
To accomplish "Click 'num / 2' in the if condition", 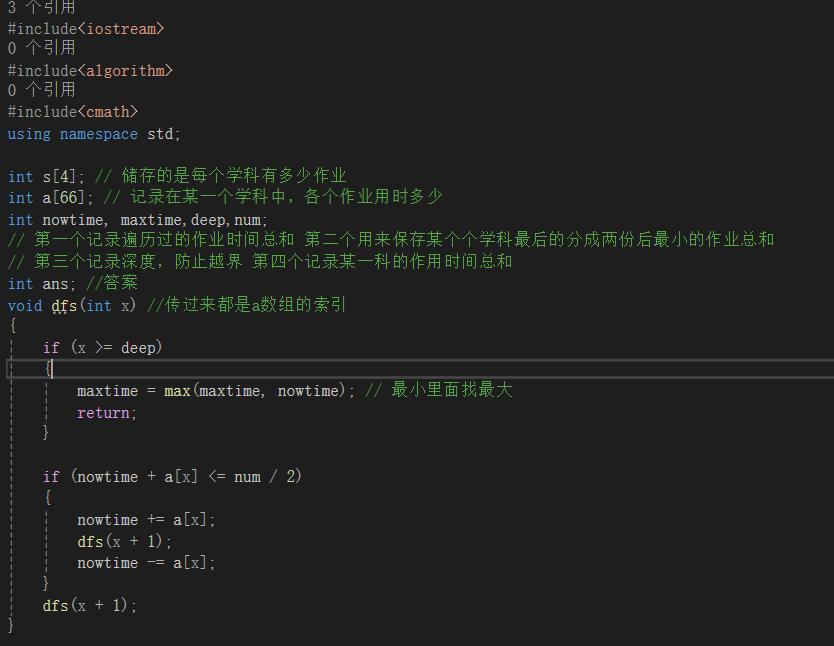I will click(264, 476).
